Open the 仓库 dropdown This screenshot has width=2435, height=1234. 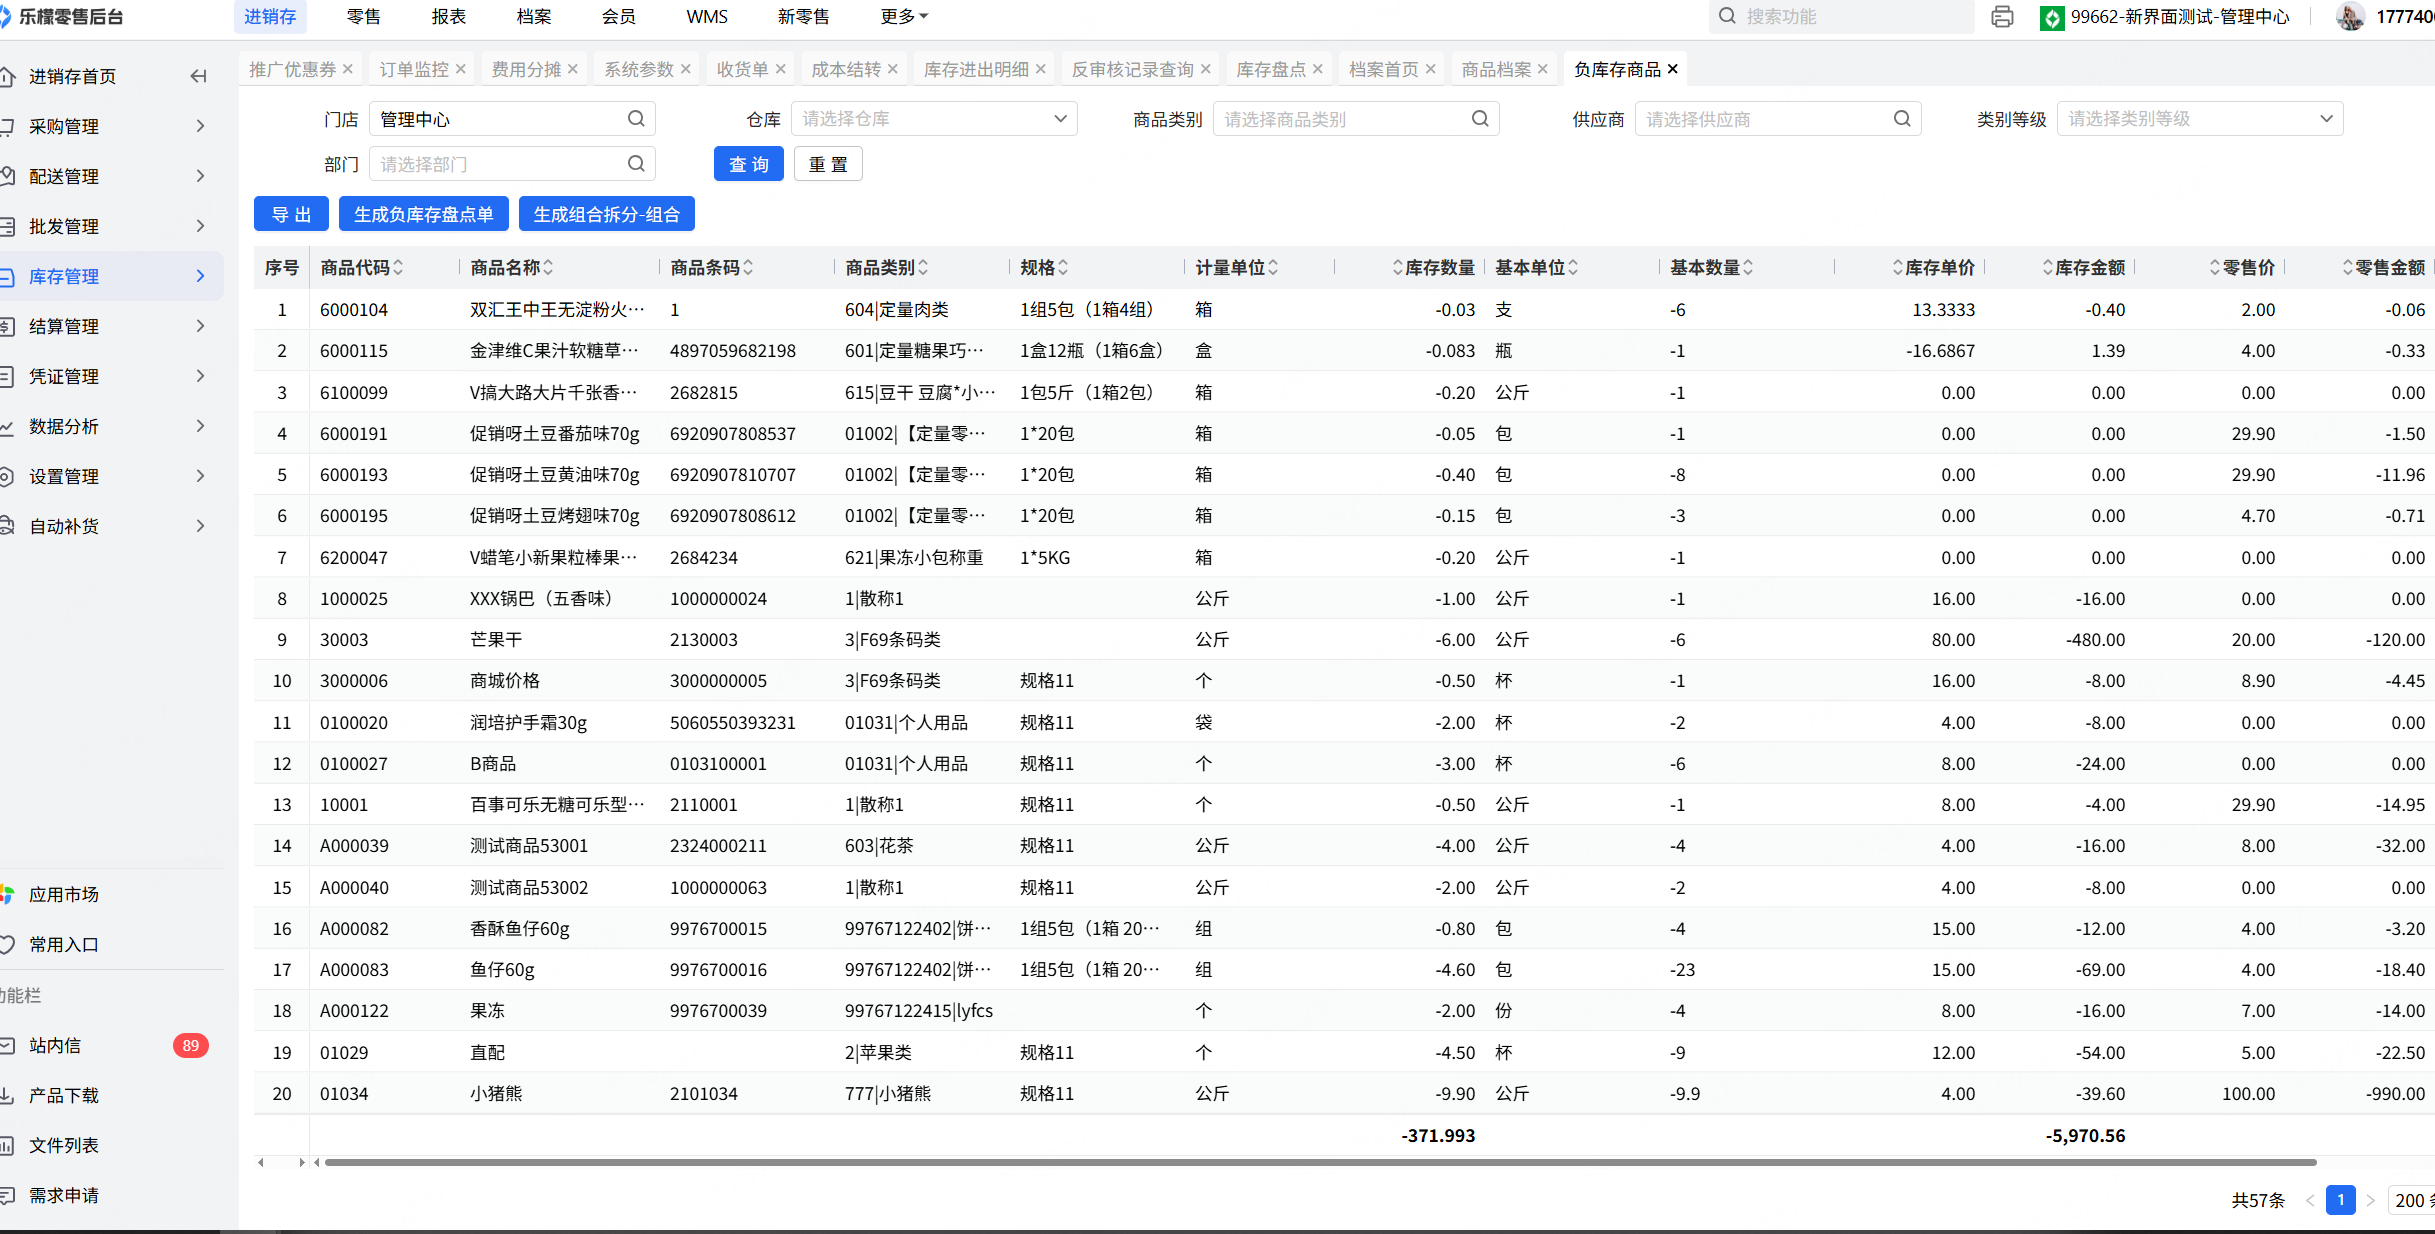(934, 119)
